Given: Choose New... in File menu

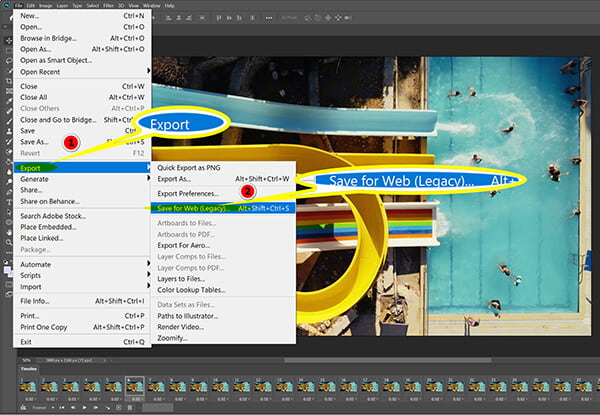Looking at the screenshot, I should click(82, 16).
